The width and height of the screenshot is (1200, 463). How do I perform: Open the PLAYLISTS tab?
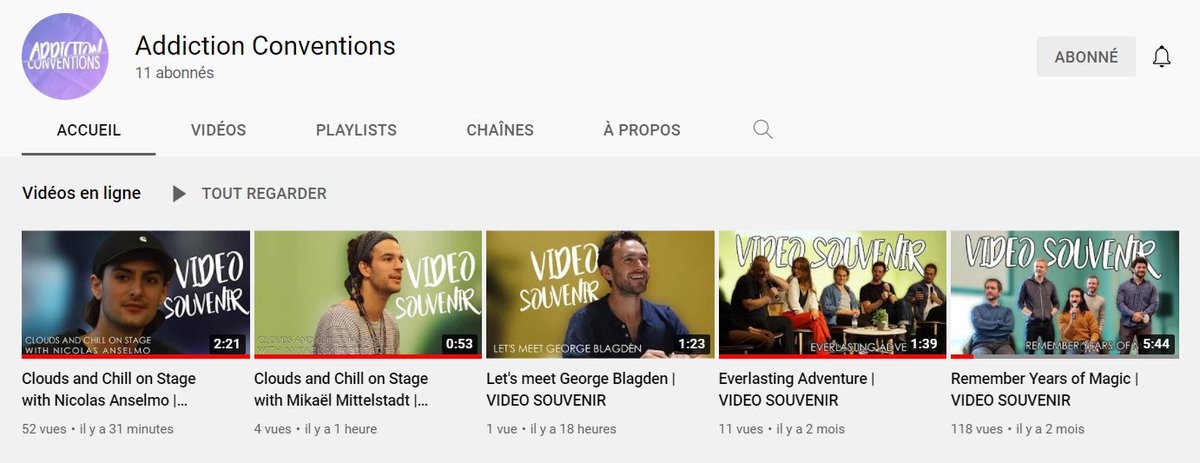click(x=356, y=130)
